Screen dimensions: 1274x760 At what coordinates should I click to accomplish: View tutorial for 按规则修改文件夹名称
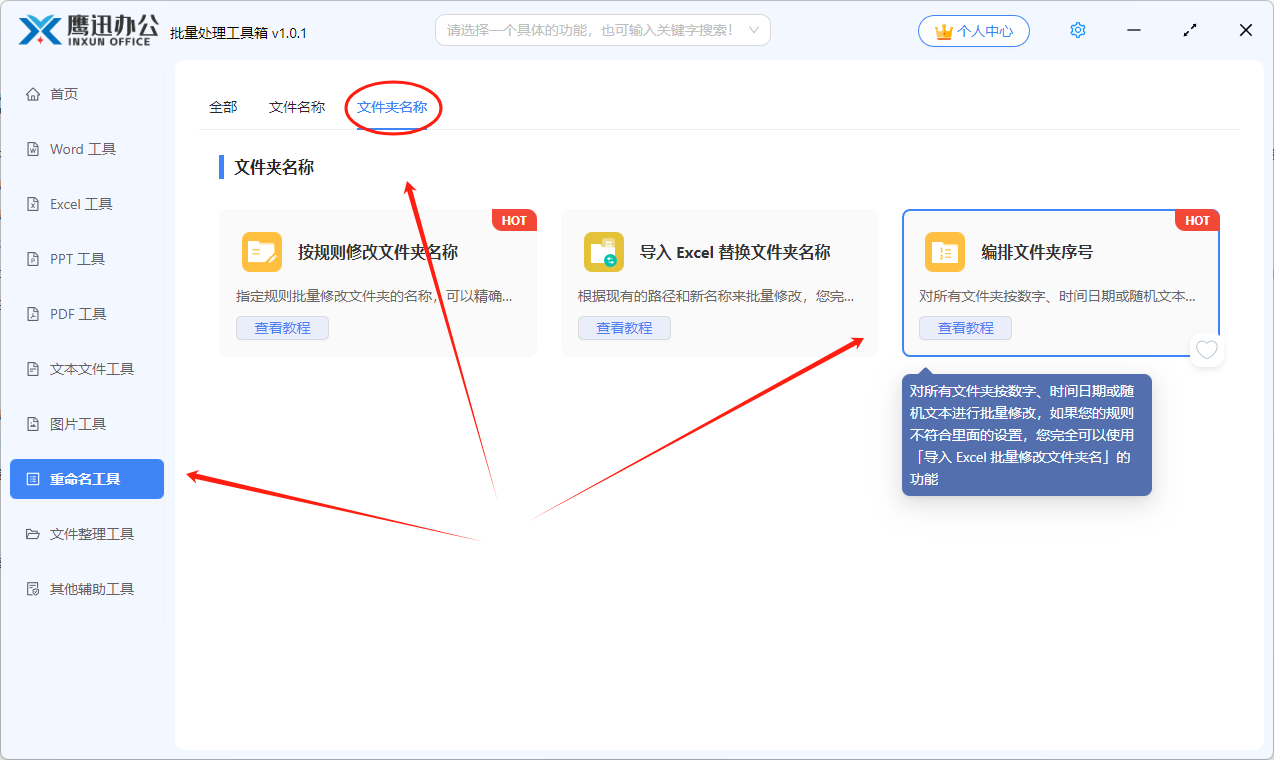click(x=282, y=328)
